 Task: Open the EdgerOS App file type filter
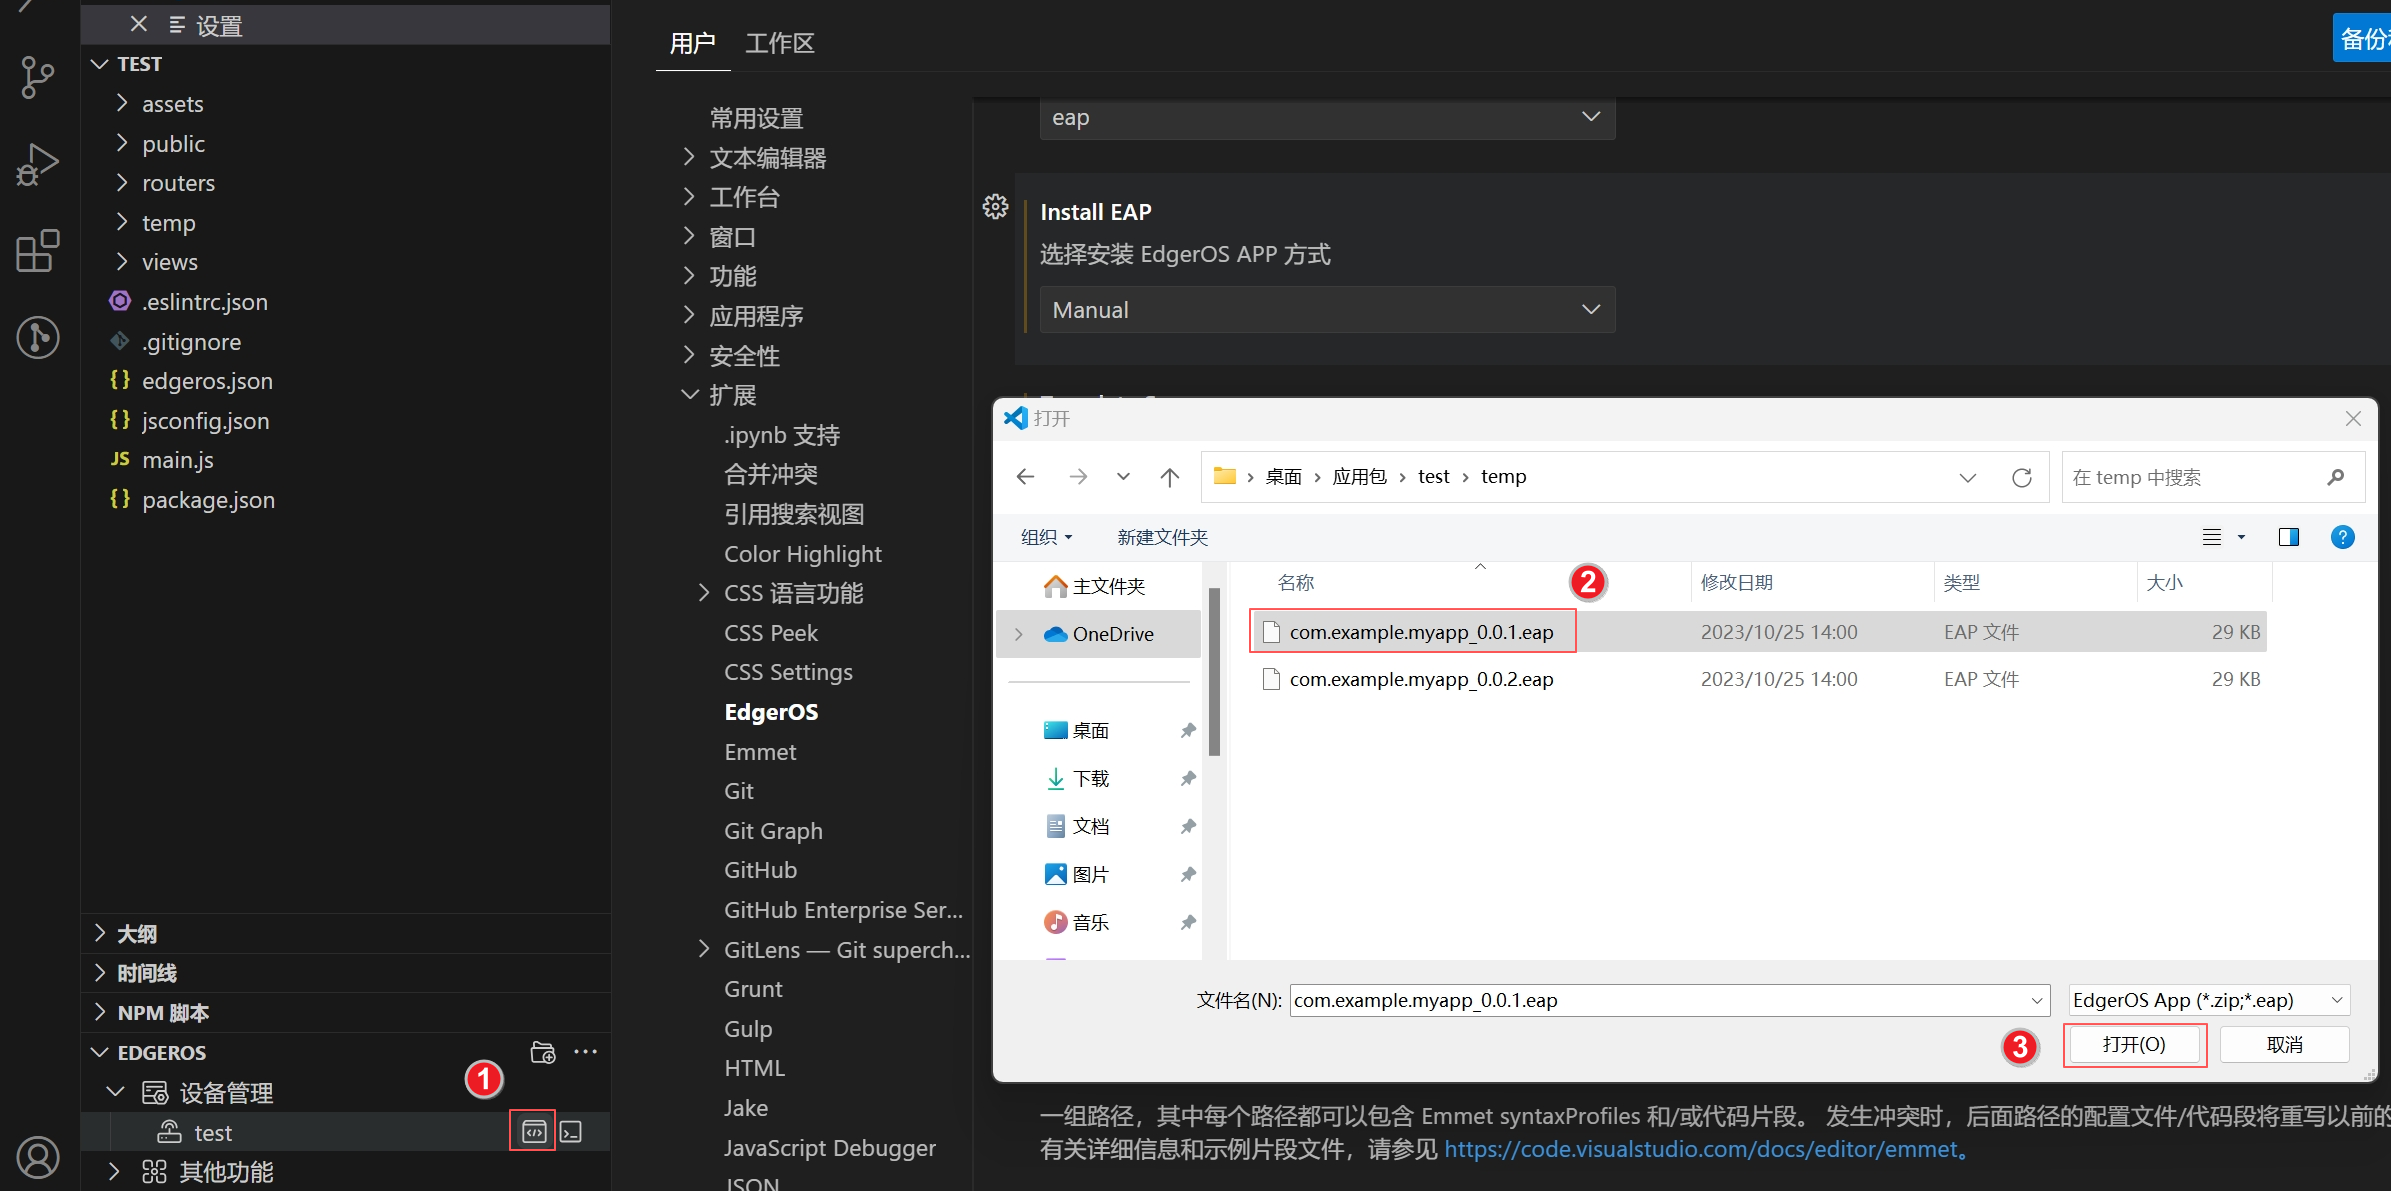click(x=2208, y=1000)
